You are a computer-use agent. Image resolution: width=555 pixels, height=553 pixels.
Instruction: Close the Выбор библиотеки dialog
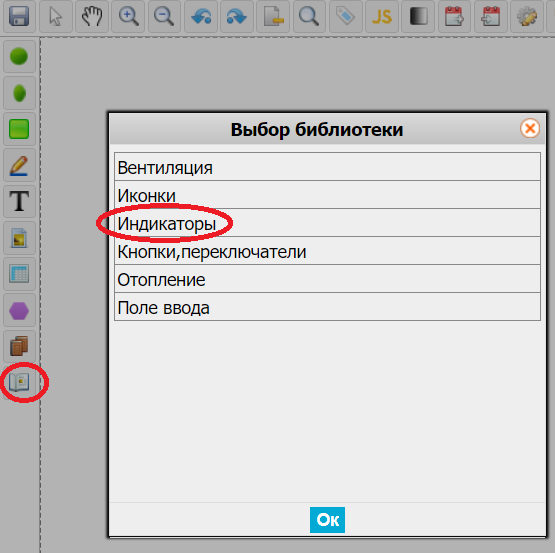tap(530, 128)
